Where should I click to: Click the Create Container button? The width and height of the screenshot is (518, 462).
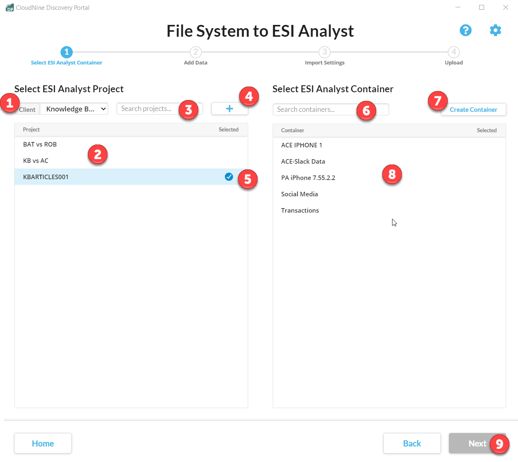[473, 109]
